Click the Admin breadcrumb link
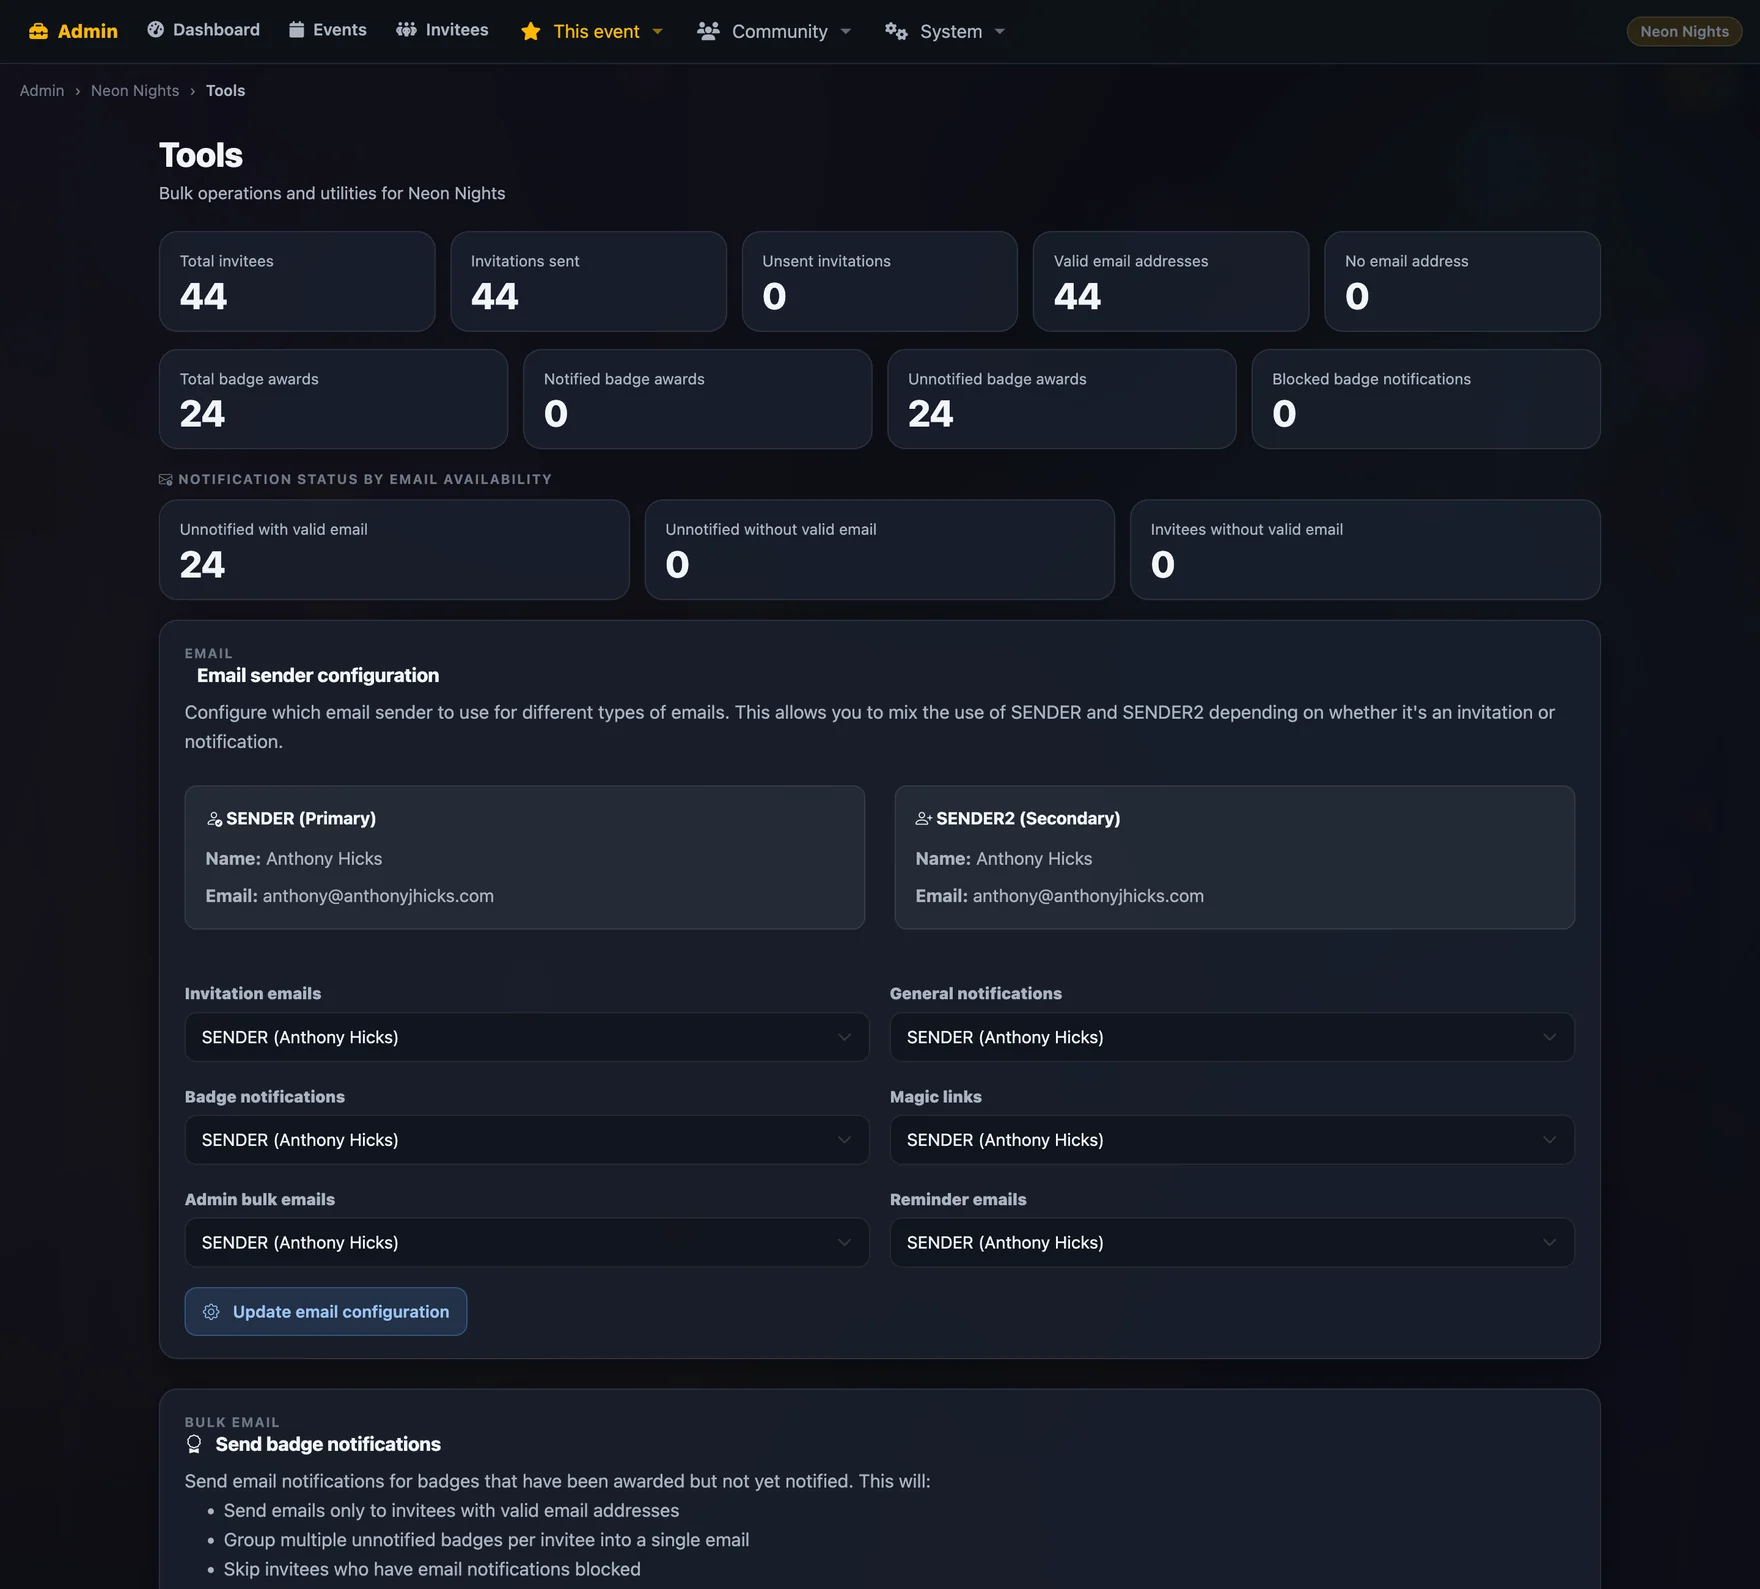Screen dimensions: 1760x1589 [x=42, y=90]
